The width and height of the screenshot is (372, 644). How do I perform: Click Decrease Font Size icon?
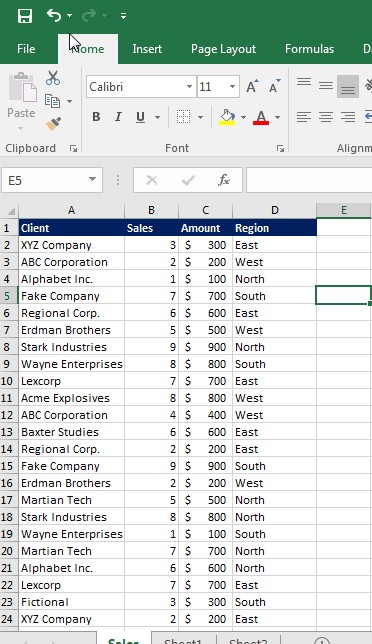[x=274, y=86]
